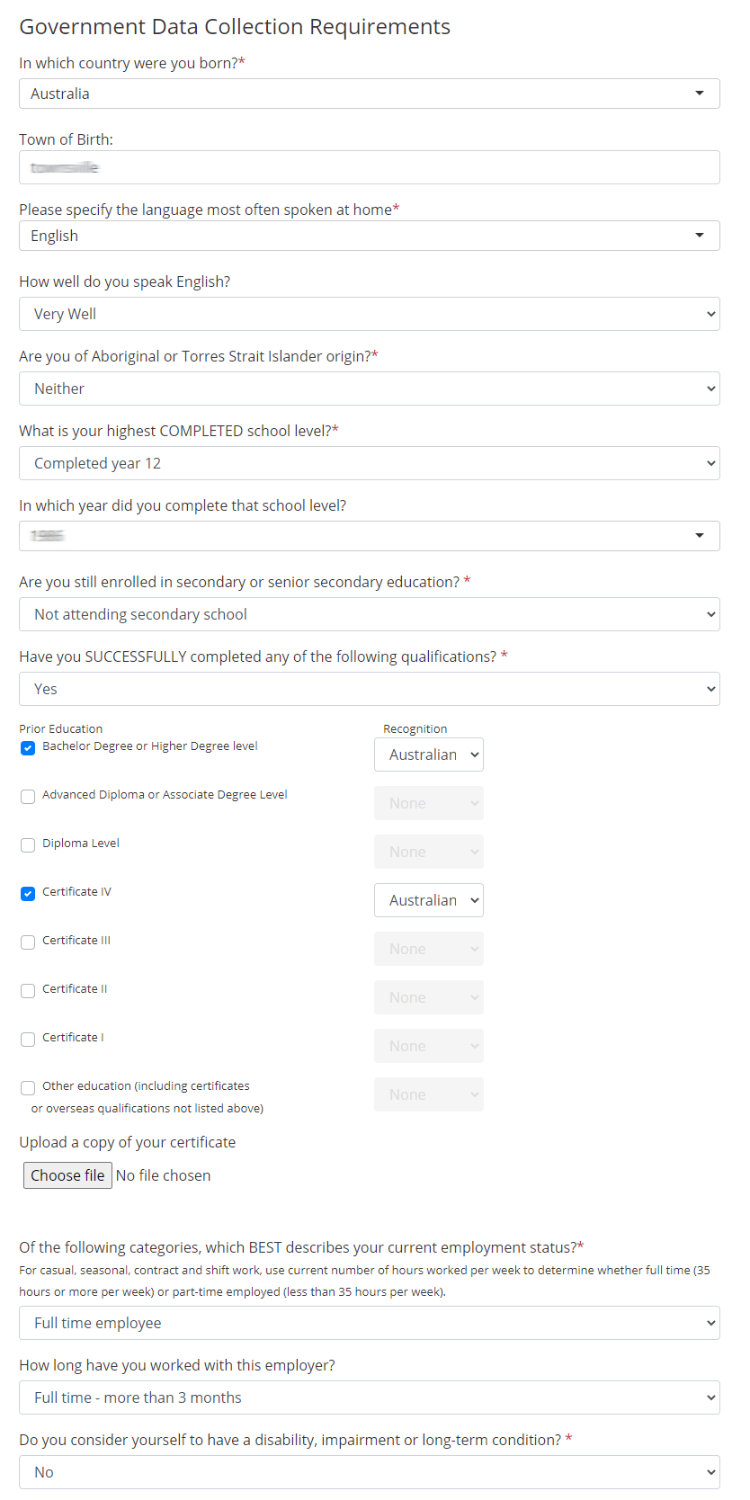Open Recognition dropdown for Certificate IV
This screenshot has height=1500, width=750.
point(429,900)
